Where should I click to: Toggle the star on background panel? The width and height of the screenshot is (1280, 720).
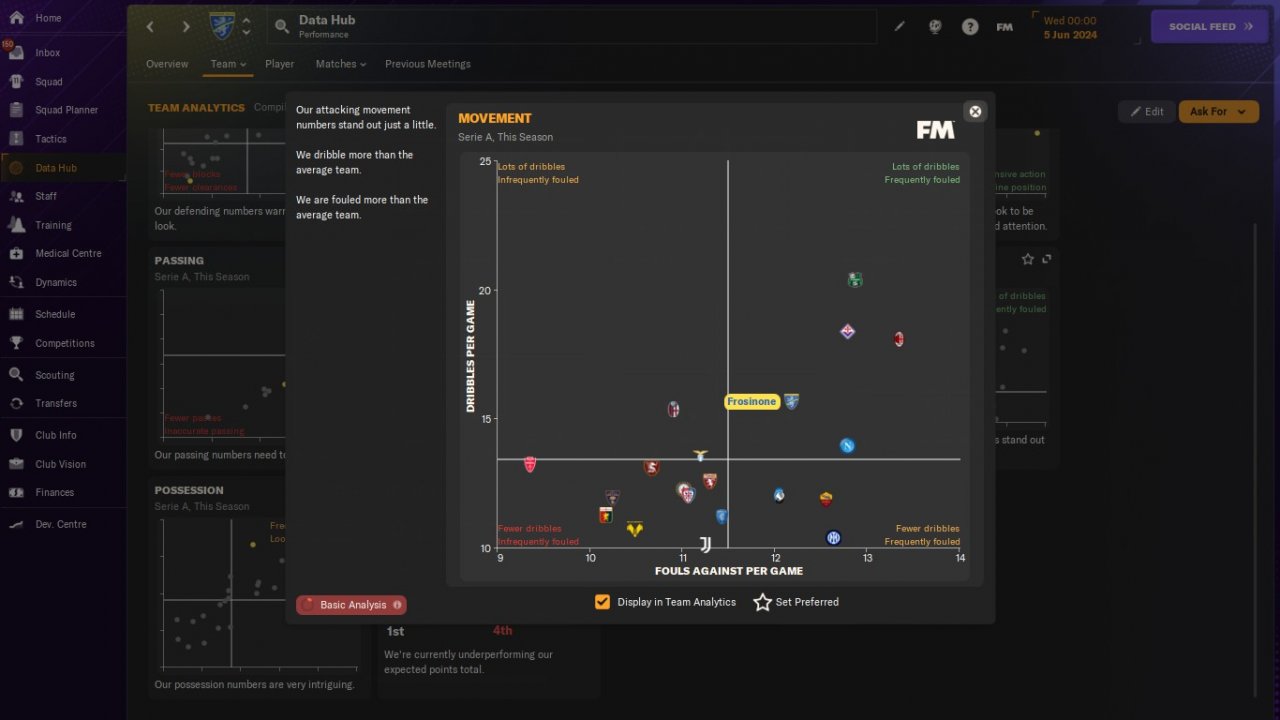pos(1027,259)
